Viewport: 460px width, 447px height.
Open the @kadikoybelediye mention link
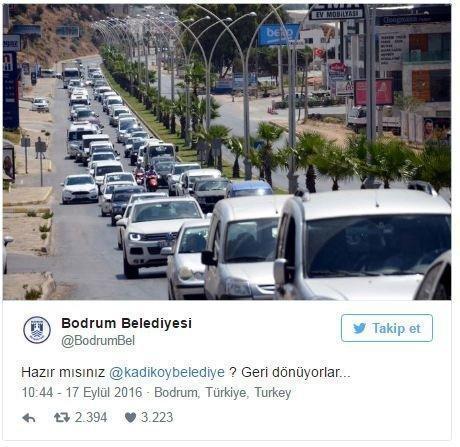tap(167, 372)
